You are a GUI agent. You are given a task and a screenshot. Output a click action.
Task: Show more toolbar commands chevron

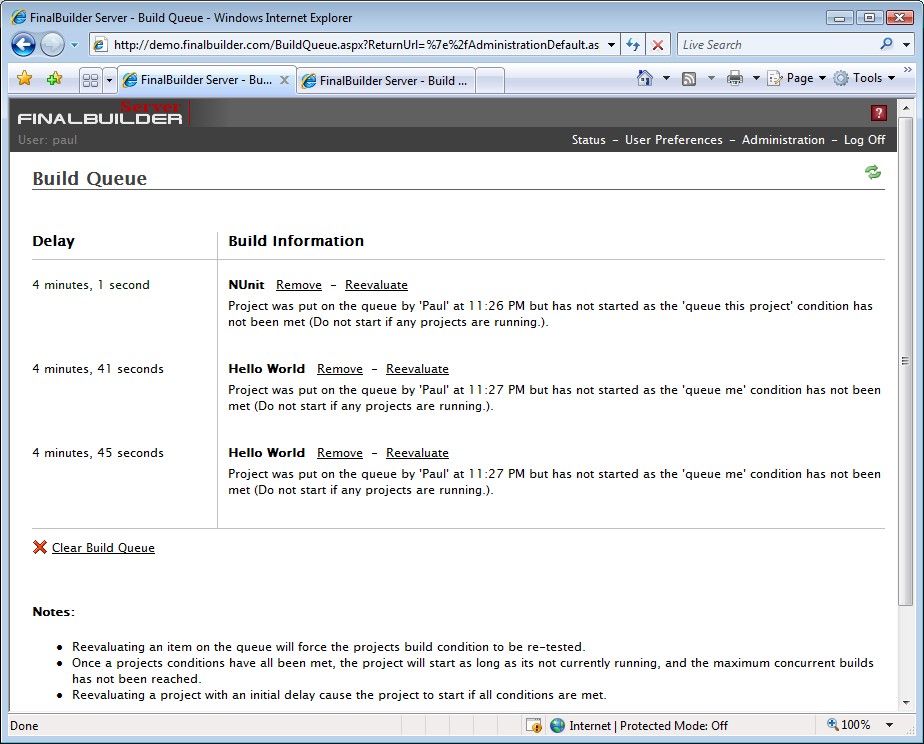pyautogui.click(x=908, y=70)
